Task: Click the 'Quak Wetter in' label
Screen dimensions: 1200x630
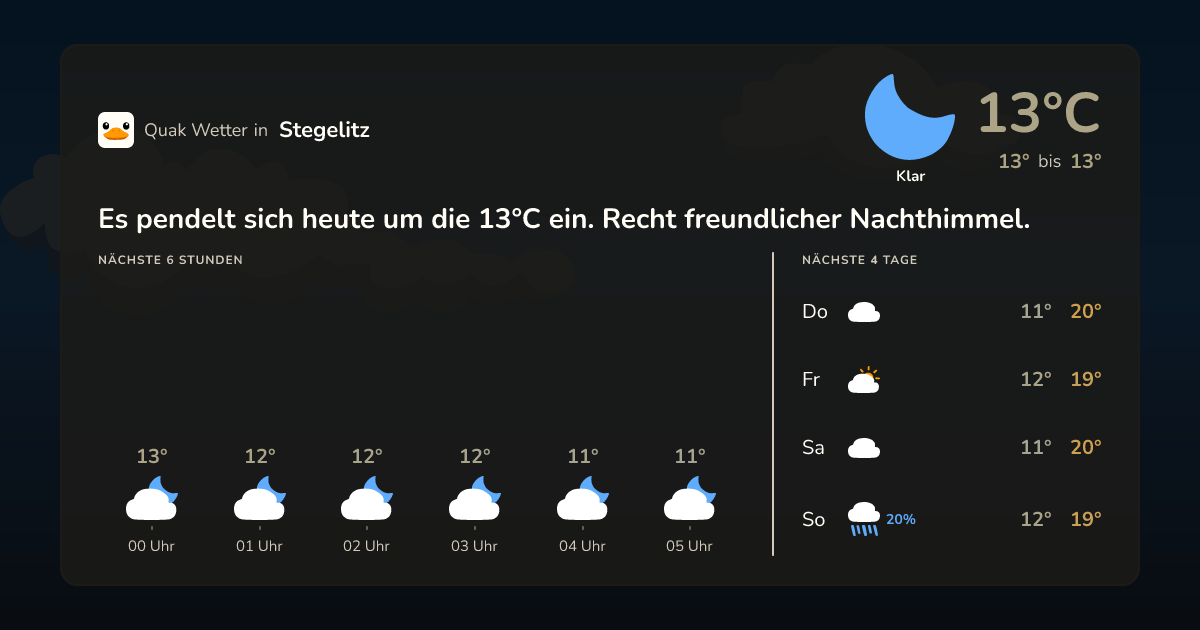Action: tap(206, 130)
